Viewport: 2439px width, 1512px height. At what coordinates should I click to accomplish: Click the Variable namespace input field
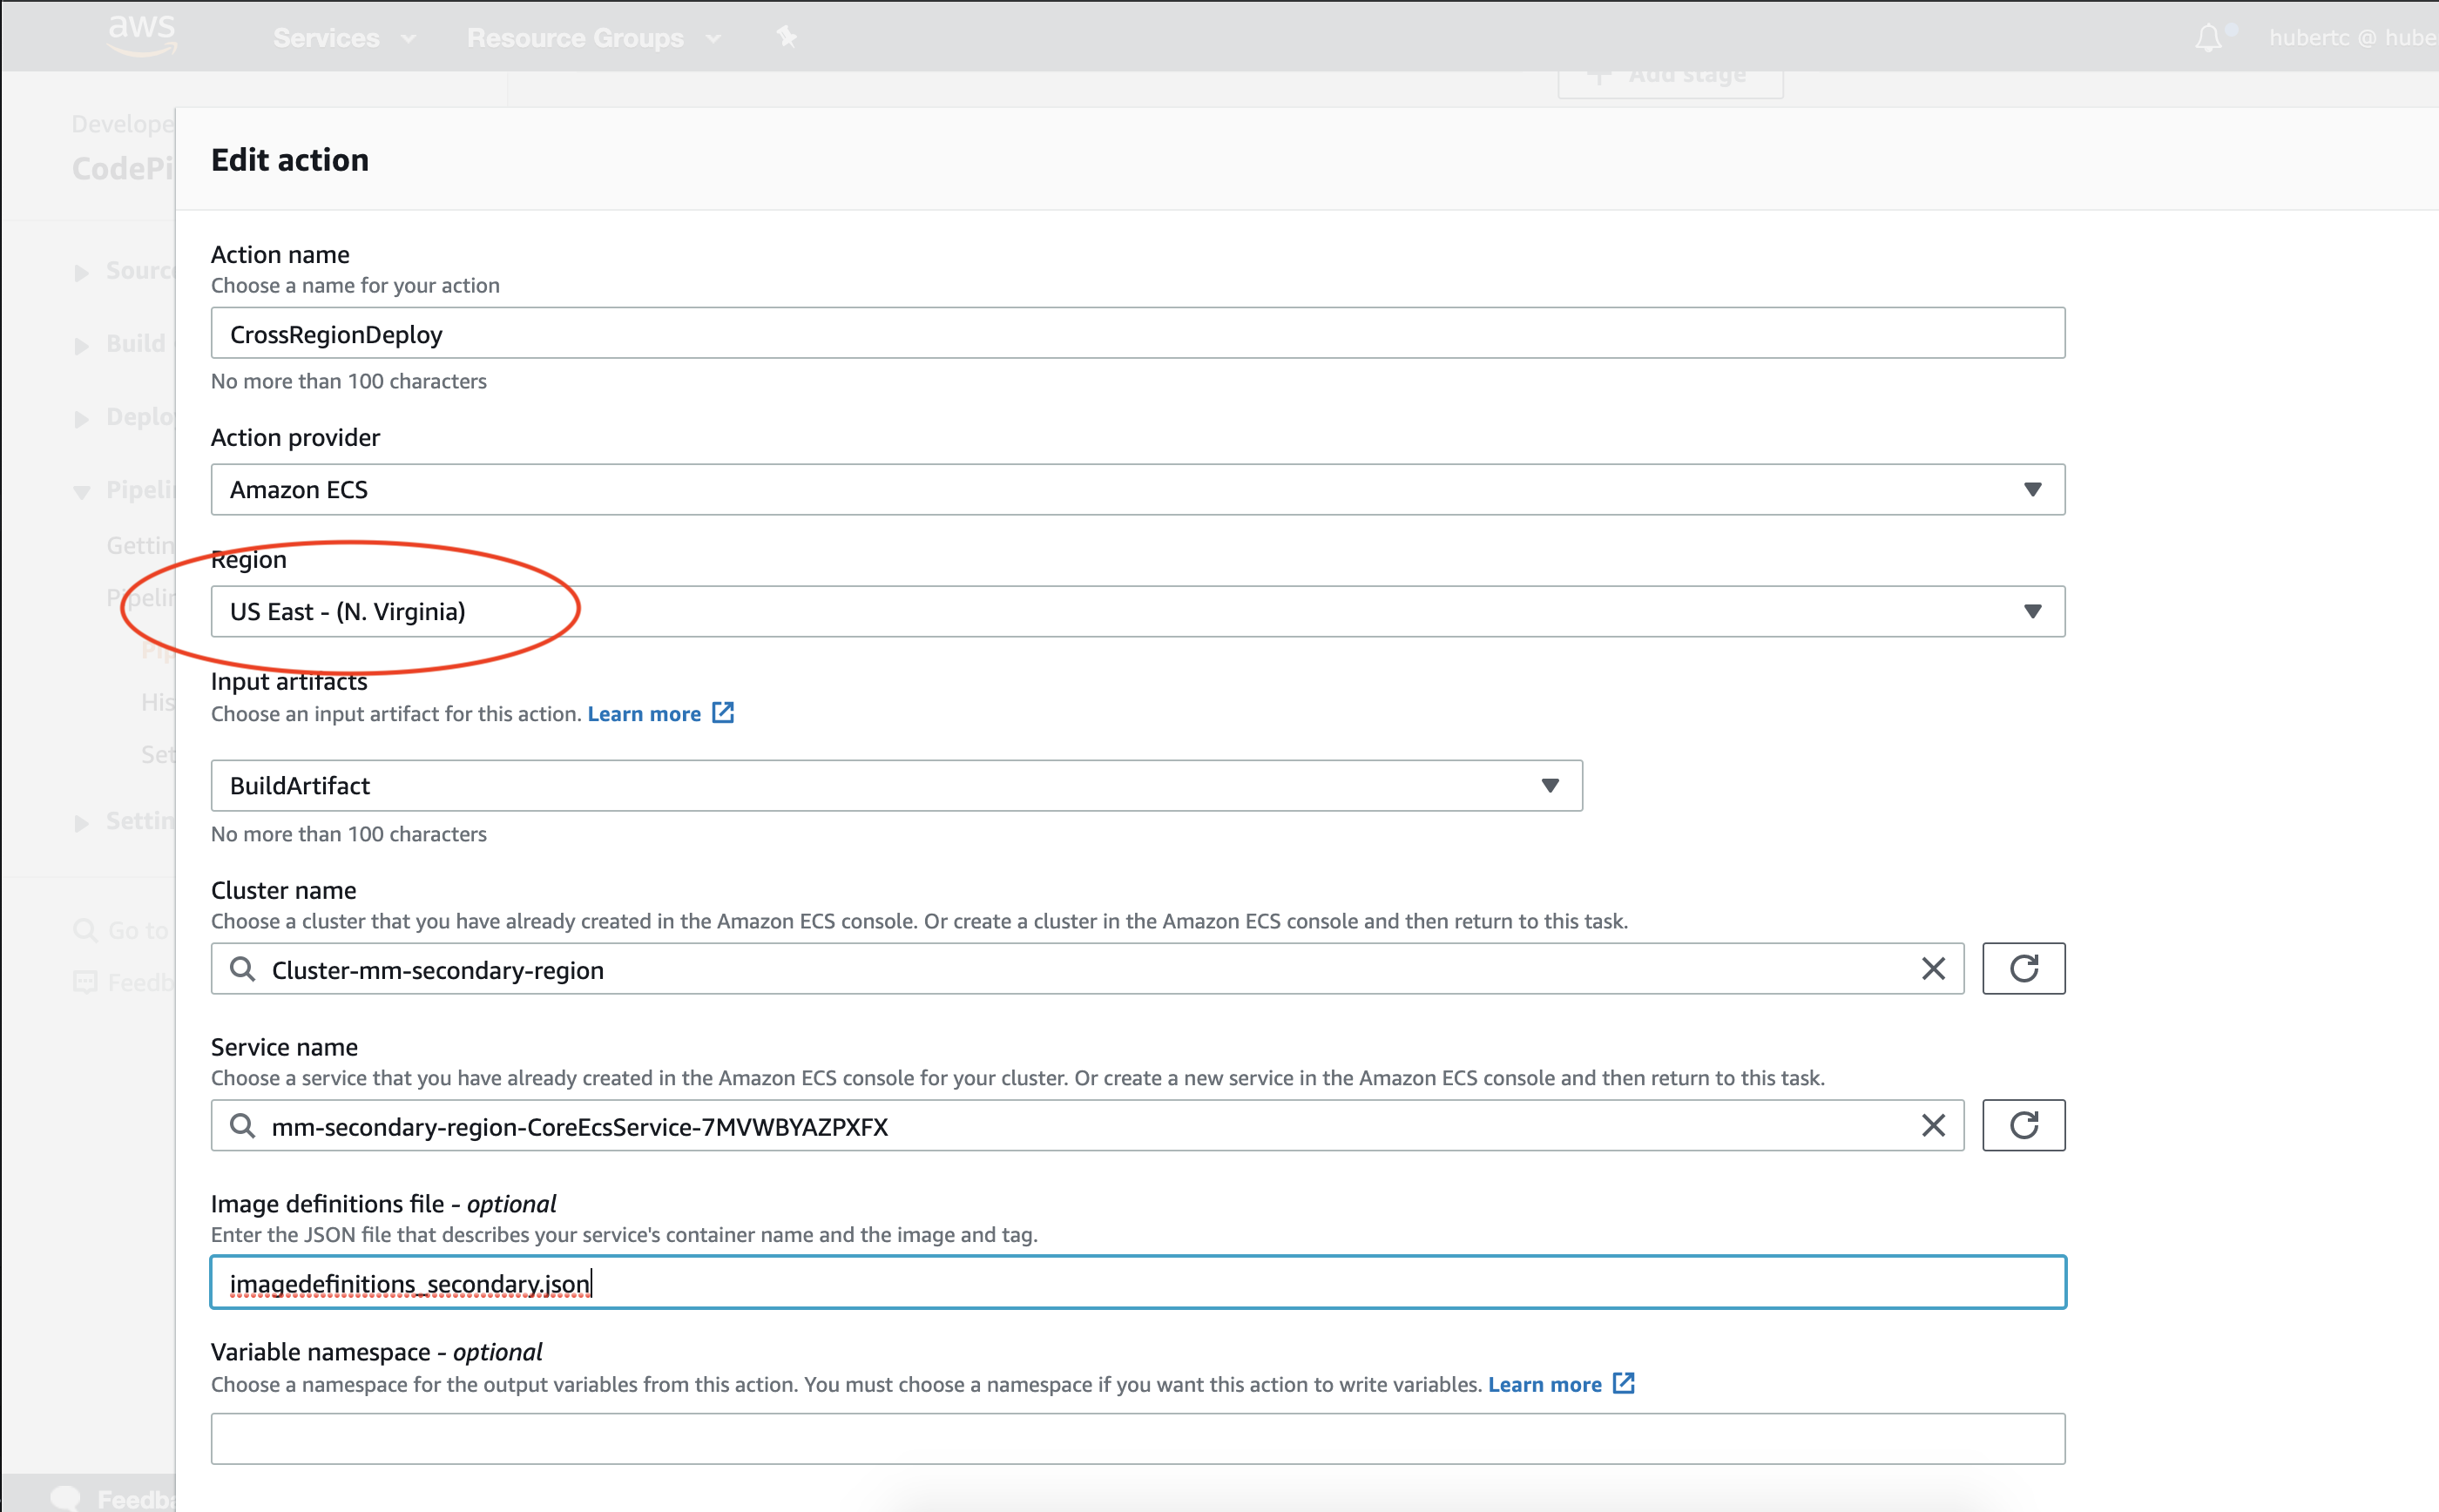1137,1438
